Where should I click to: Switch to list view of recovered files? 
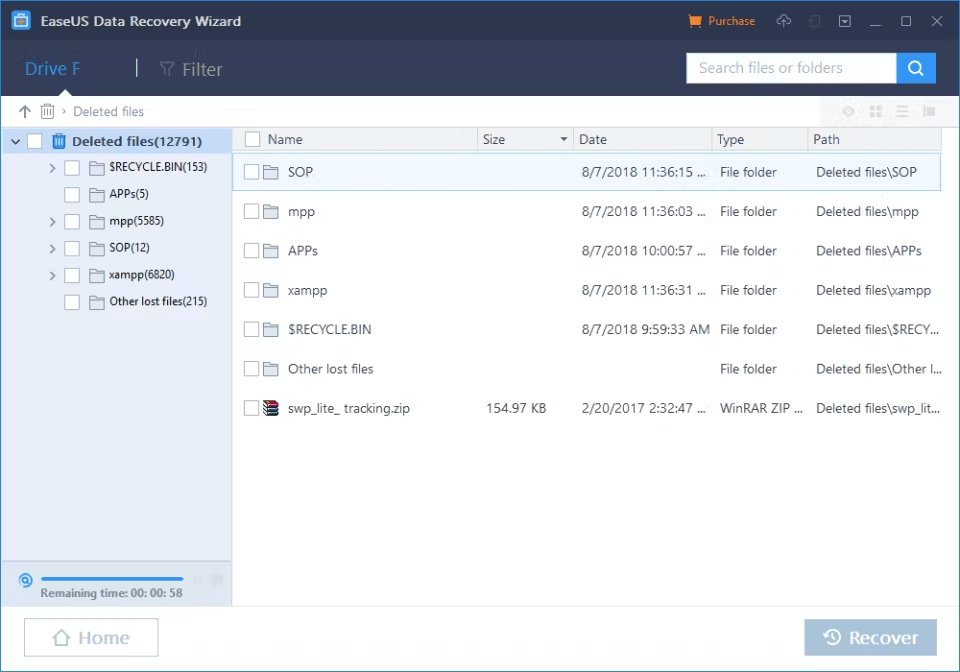click(901, 111)
